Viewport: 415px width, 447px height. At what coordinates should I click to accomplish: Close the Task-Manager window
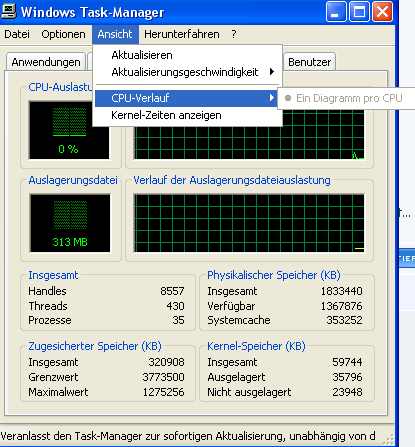pos(382,12)
